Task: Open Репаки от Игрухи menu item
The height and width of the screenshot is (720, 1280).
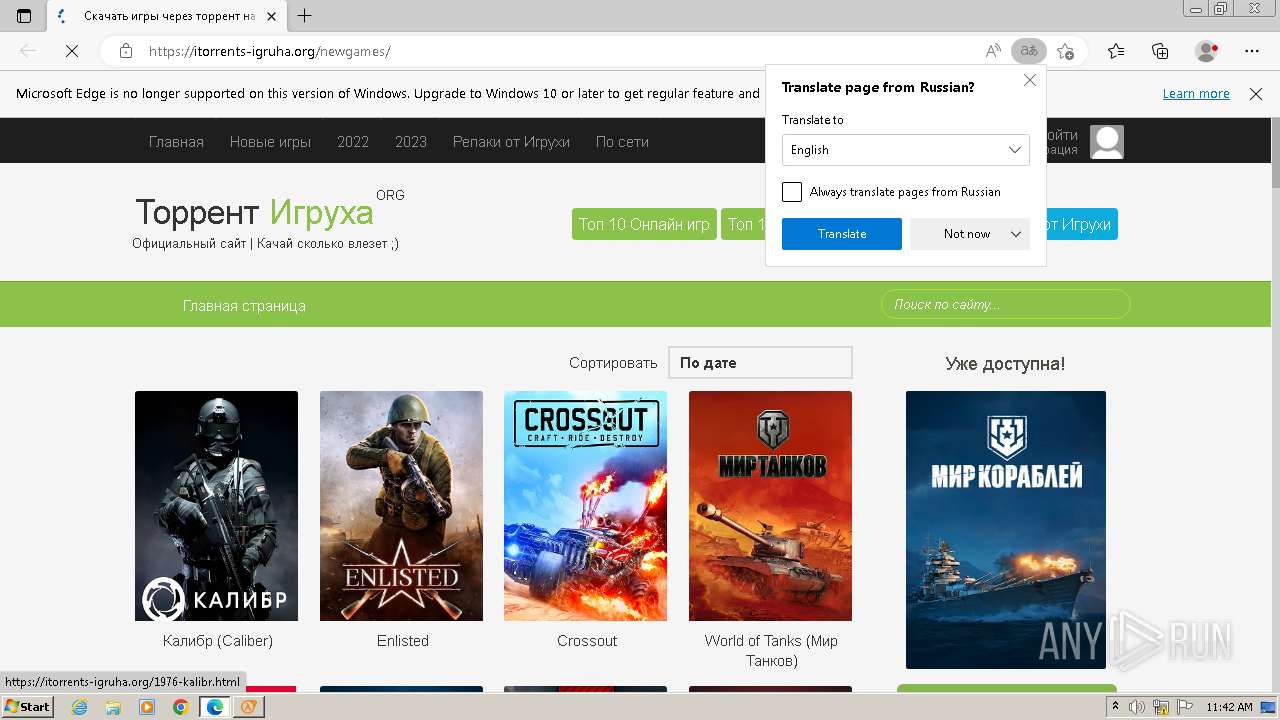Action: pos(511,142)
